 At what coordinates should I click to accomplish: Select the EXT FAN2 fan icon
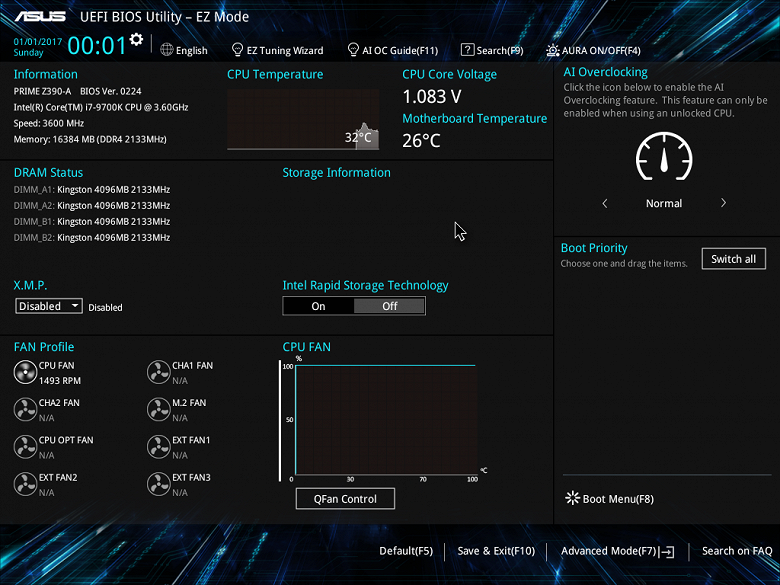click(25, 485)
